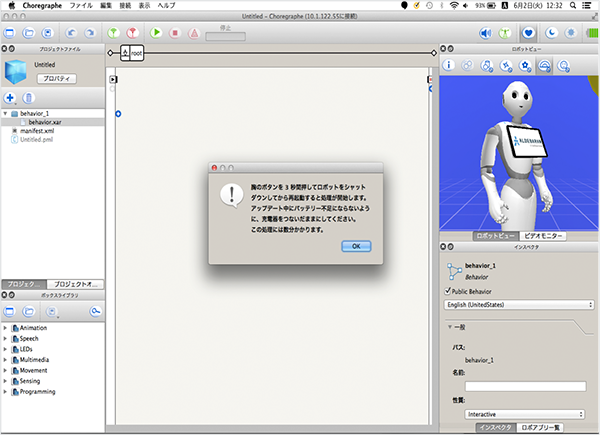Screen dimensions: 600x436
Task: Search box library with magnifier icon
Action: (95, 312)
